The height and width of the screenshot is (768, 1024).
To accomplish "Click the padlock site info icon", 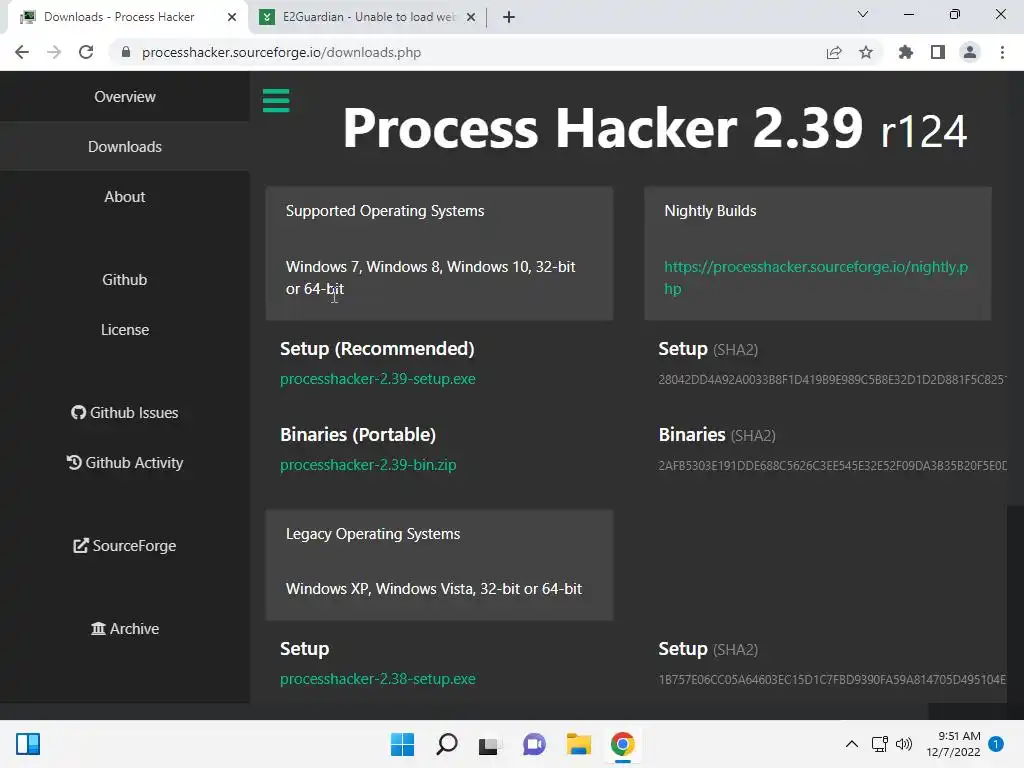I will pos(126,52).
